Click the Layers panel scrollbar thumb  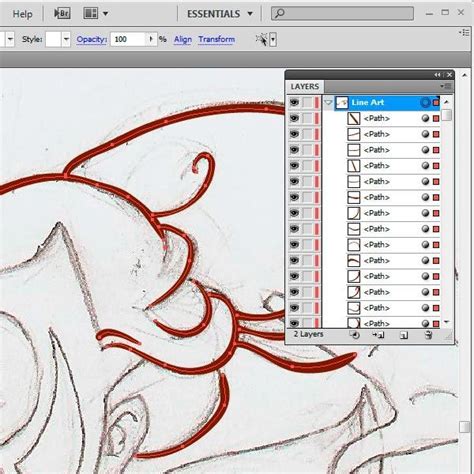447,115
